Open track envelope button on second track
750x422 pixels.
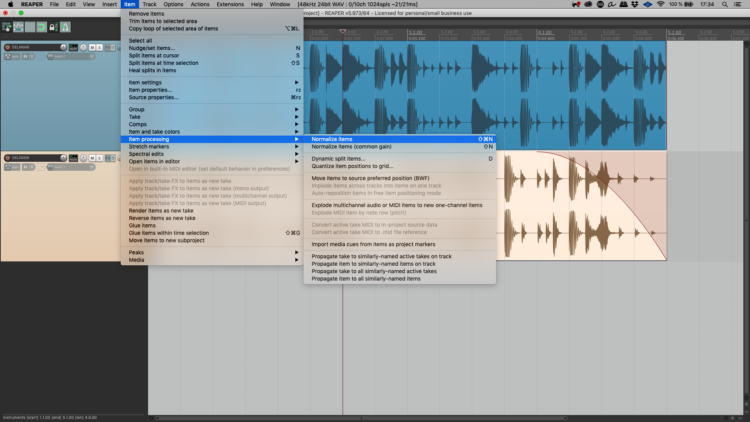(11, 167)
